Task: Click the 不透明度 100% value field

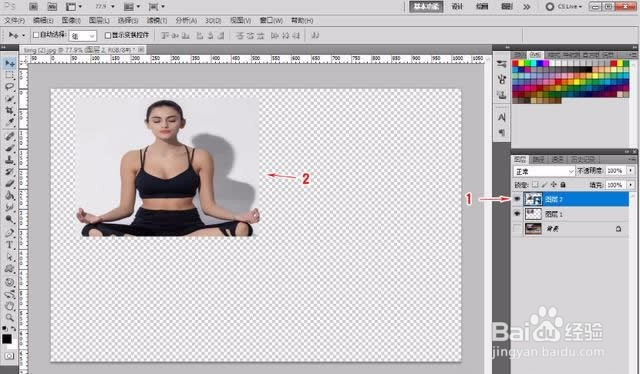Action: pyautogui.click(x=615, y=171)
